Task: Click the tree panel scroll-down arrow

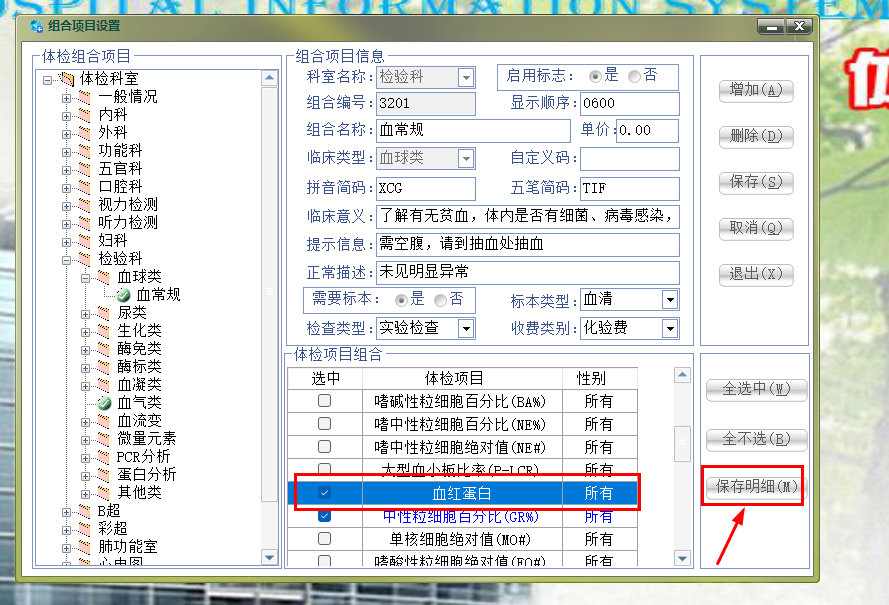Action: pyautogui.click(x=269, y=558)
